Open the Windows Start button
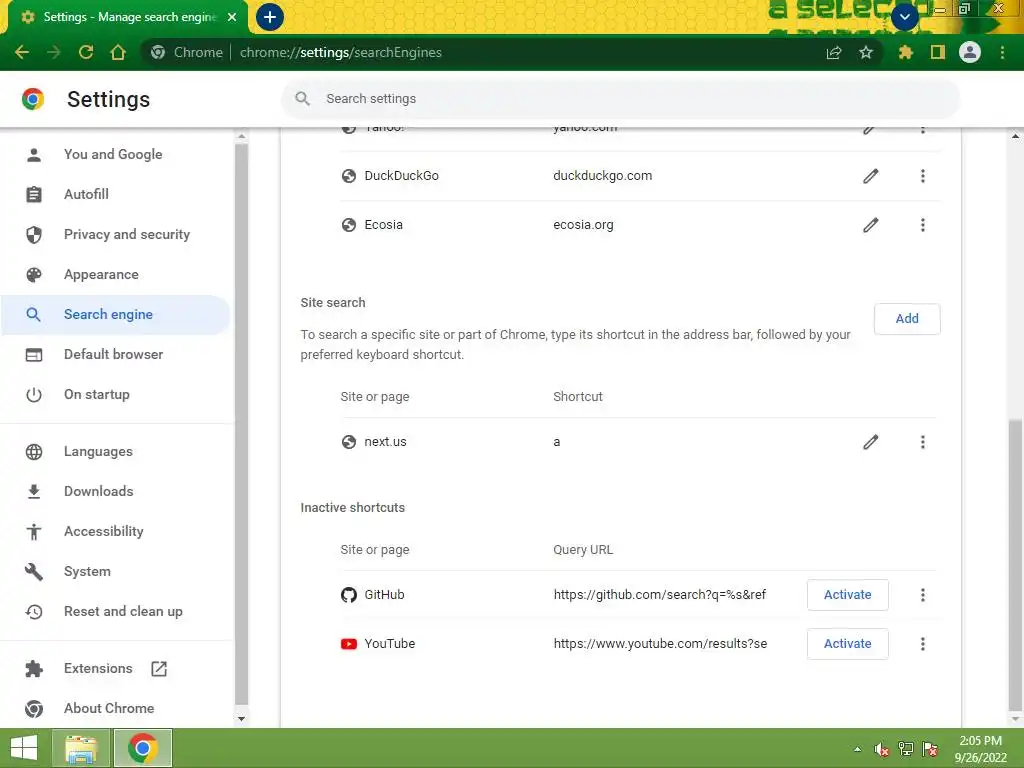 24,748
